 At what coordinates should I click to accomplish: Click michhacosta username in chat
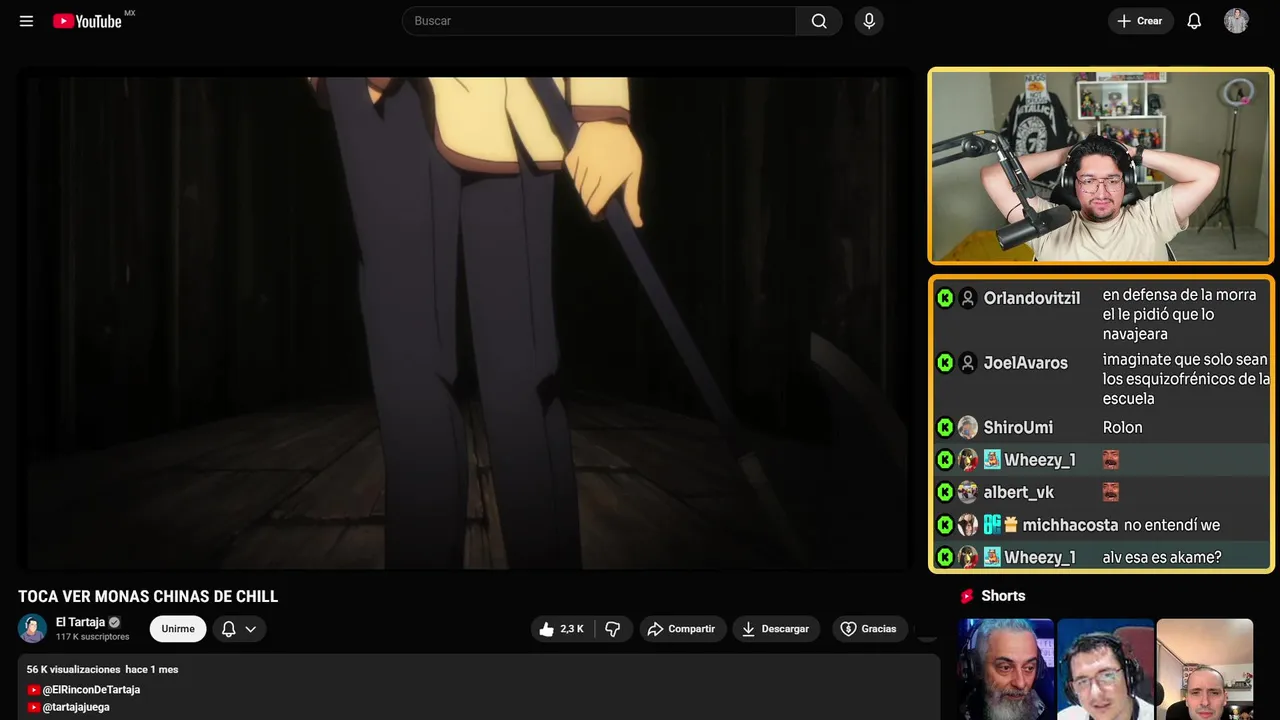1071,525
